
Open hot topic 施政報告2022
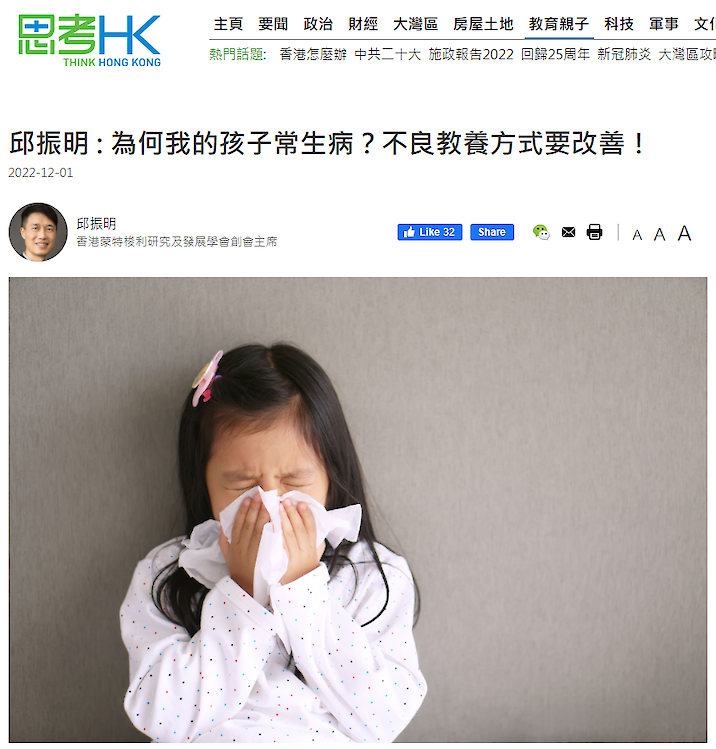click(470, 54)
